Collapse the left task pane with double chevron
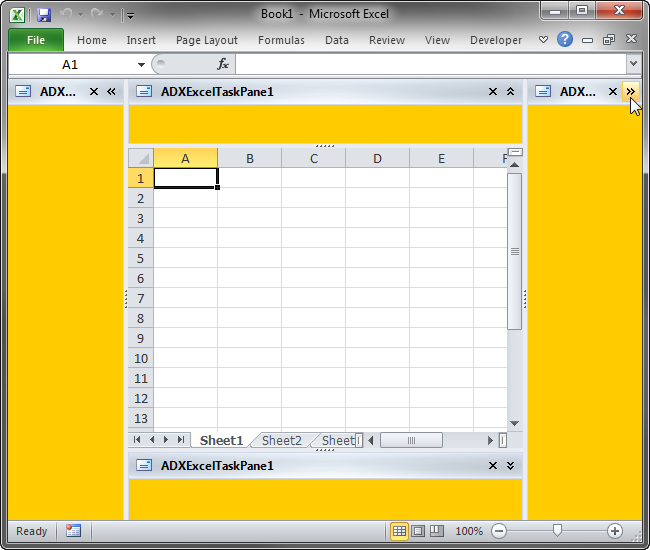 coord(111,92)
